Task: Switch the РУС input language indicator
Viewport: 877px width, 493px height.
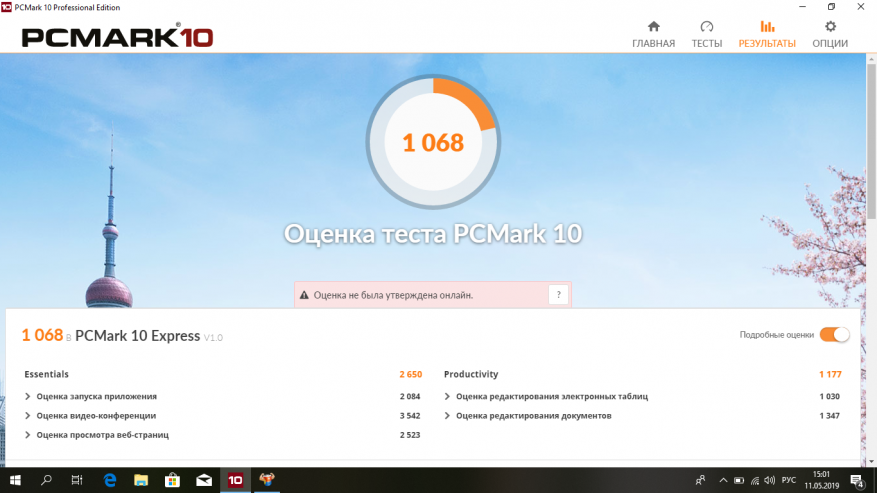Action: pyautogui.click(x=789, y=480)
